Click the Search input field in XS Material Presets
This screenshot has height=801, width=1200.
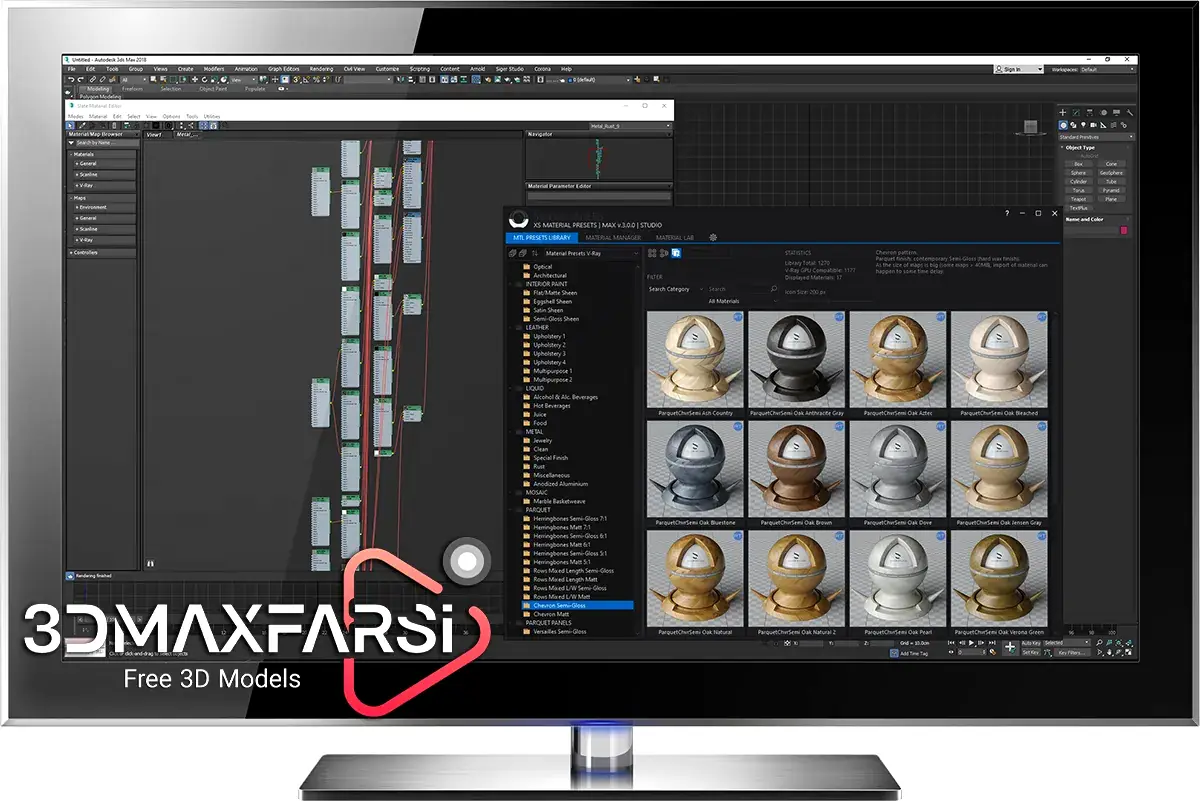click(737, 289)
